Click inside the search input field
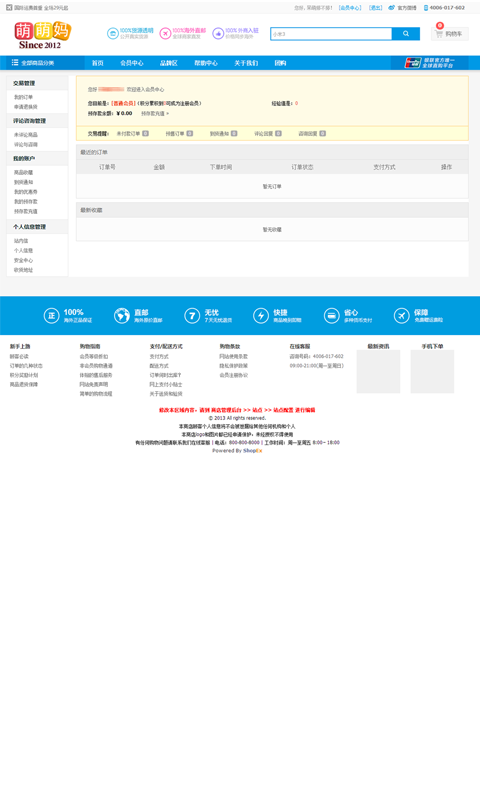Viewport: 480px width, 800px height. [x=331, y=34]
